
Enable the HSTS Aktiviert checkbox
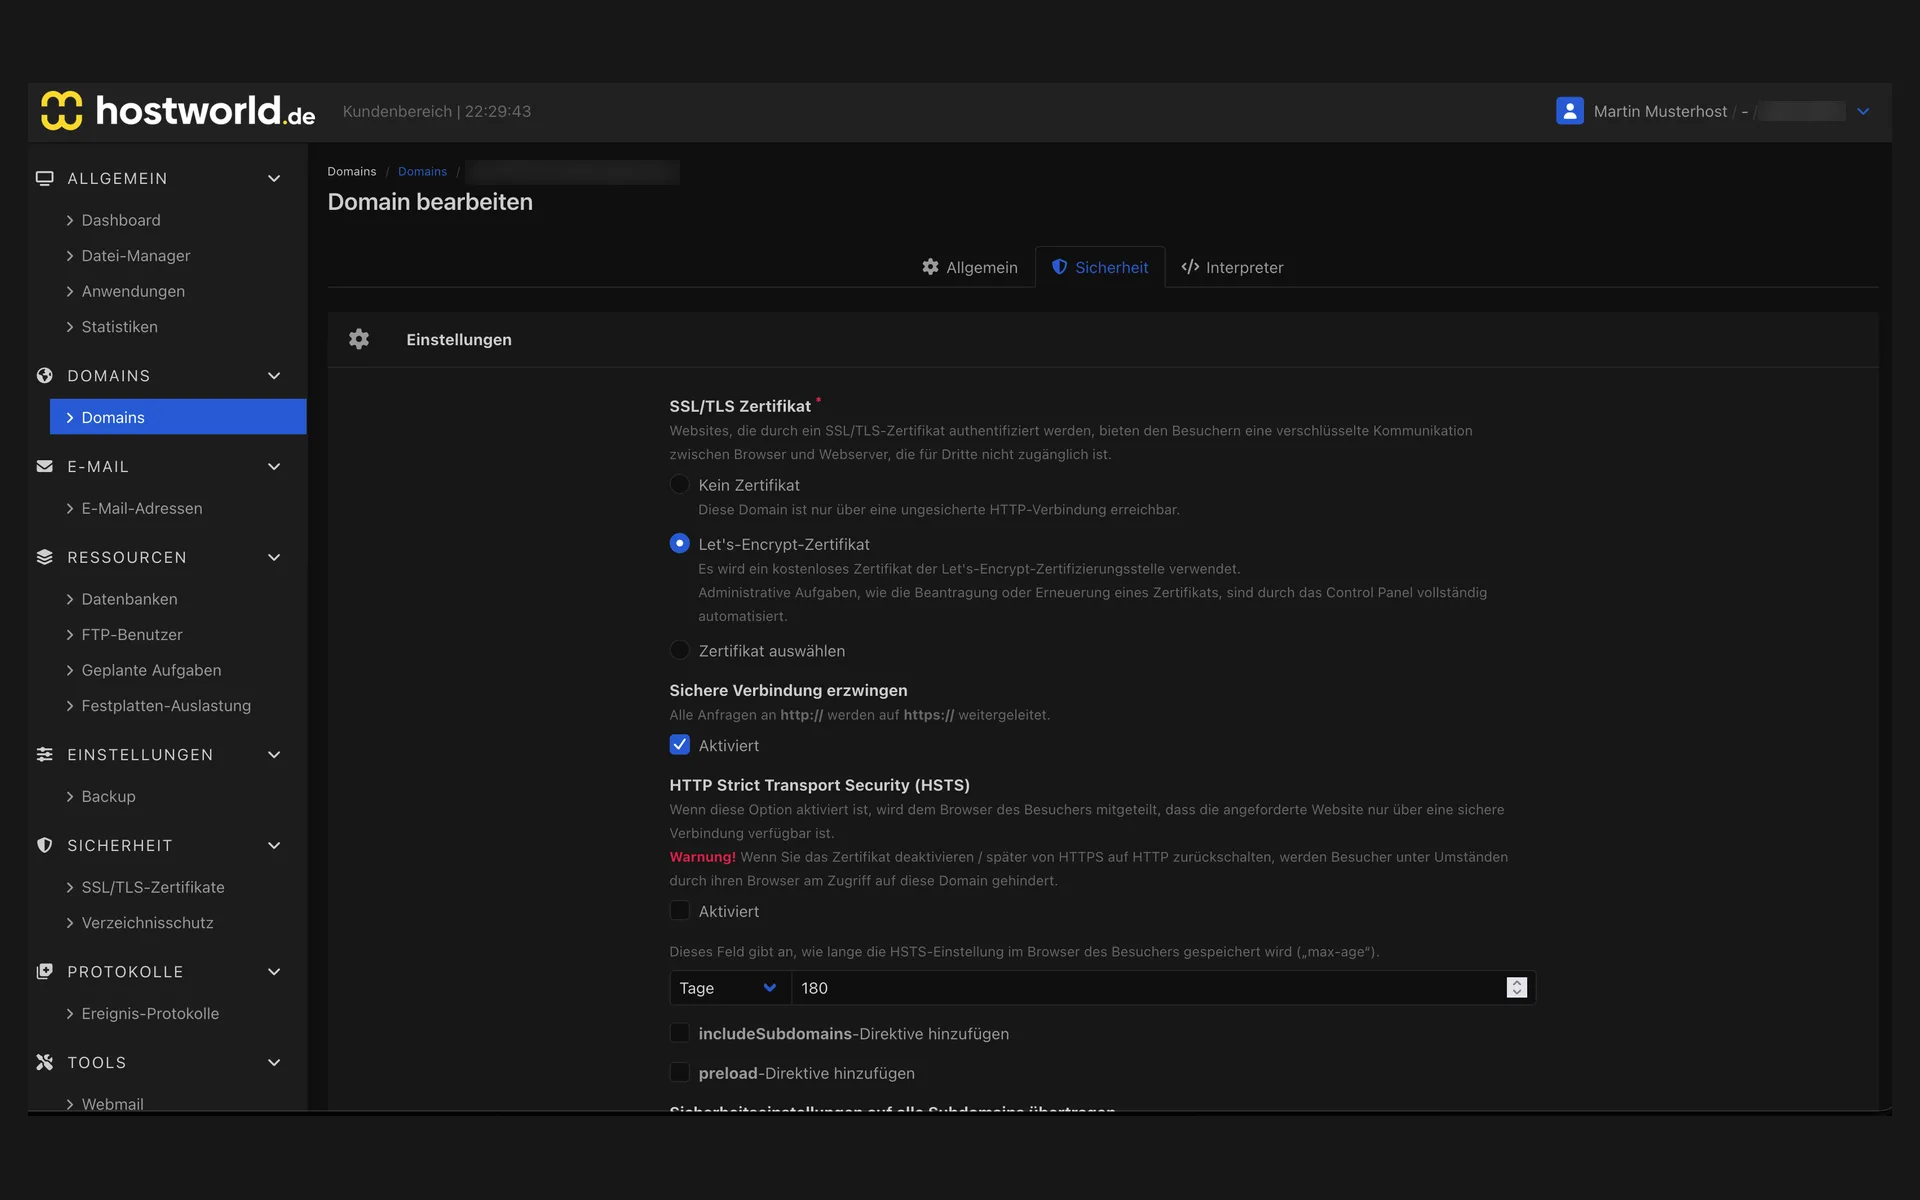[679, 911]
